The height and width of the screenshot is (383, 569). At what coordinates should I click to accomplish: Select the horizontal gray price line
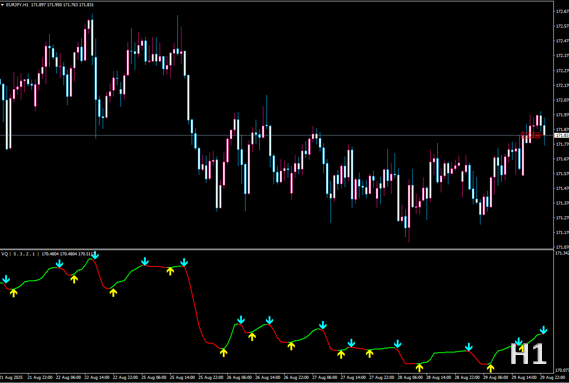click(277, 135)
